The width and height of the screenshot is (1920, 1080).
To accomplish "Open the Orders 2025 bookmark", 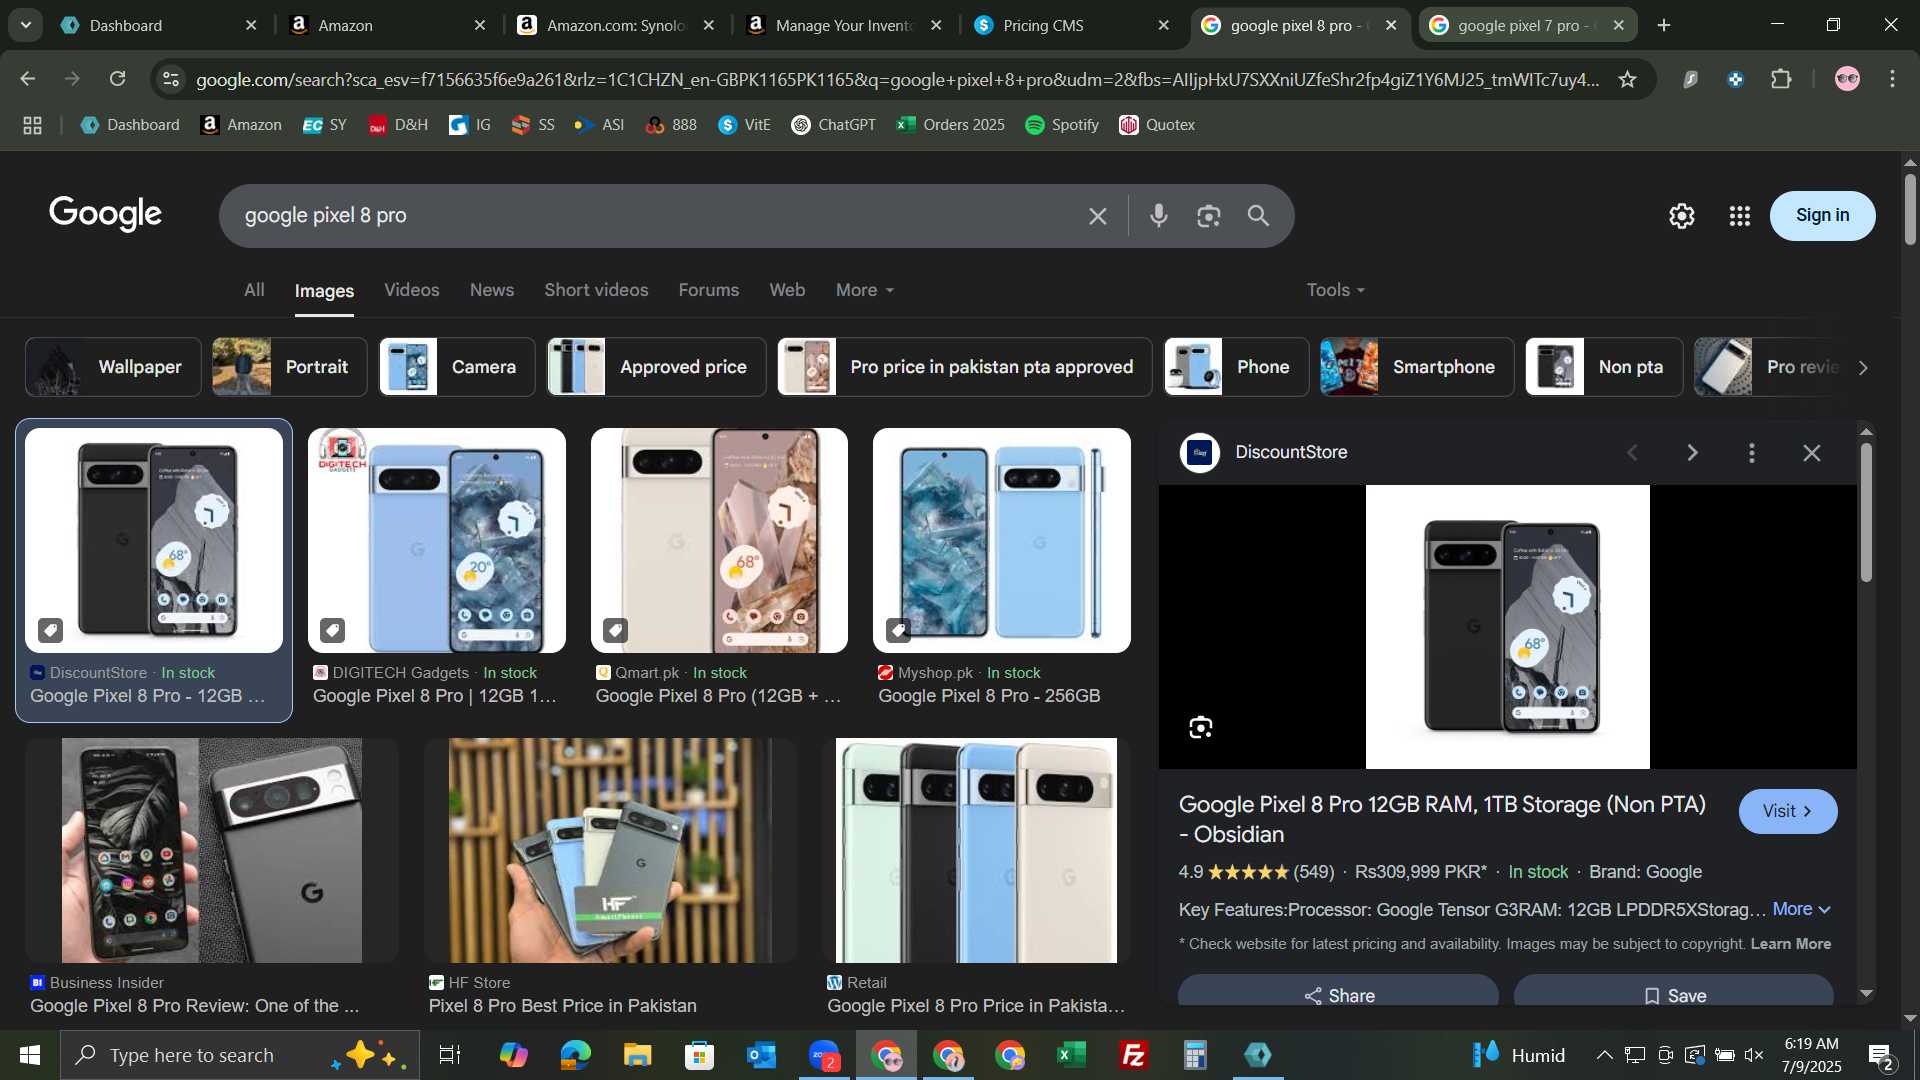I will (x=950, y=125).
